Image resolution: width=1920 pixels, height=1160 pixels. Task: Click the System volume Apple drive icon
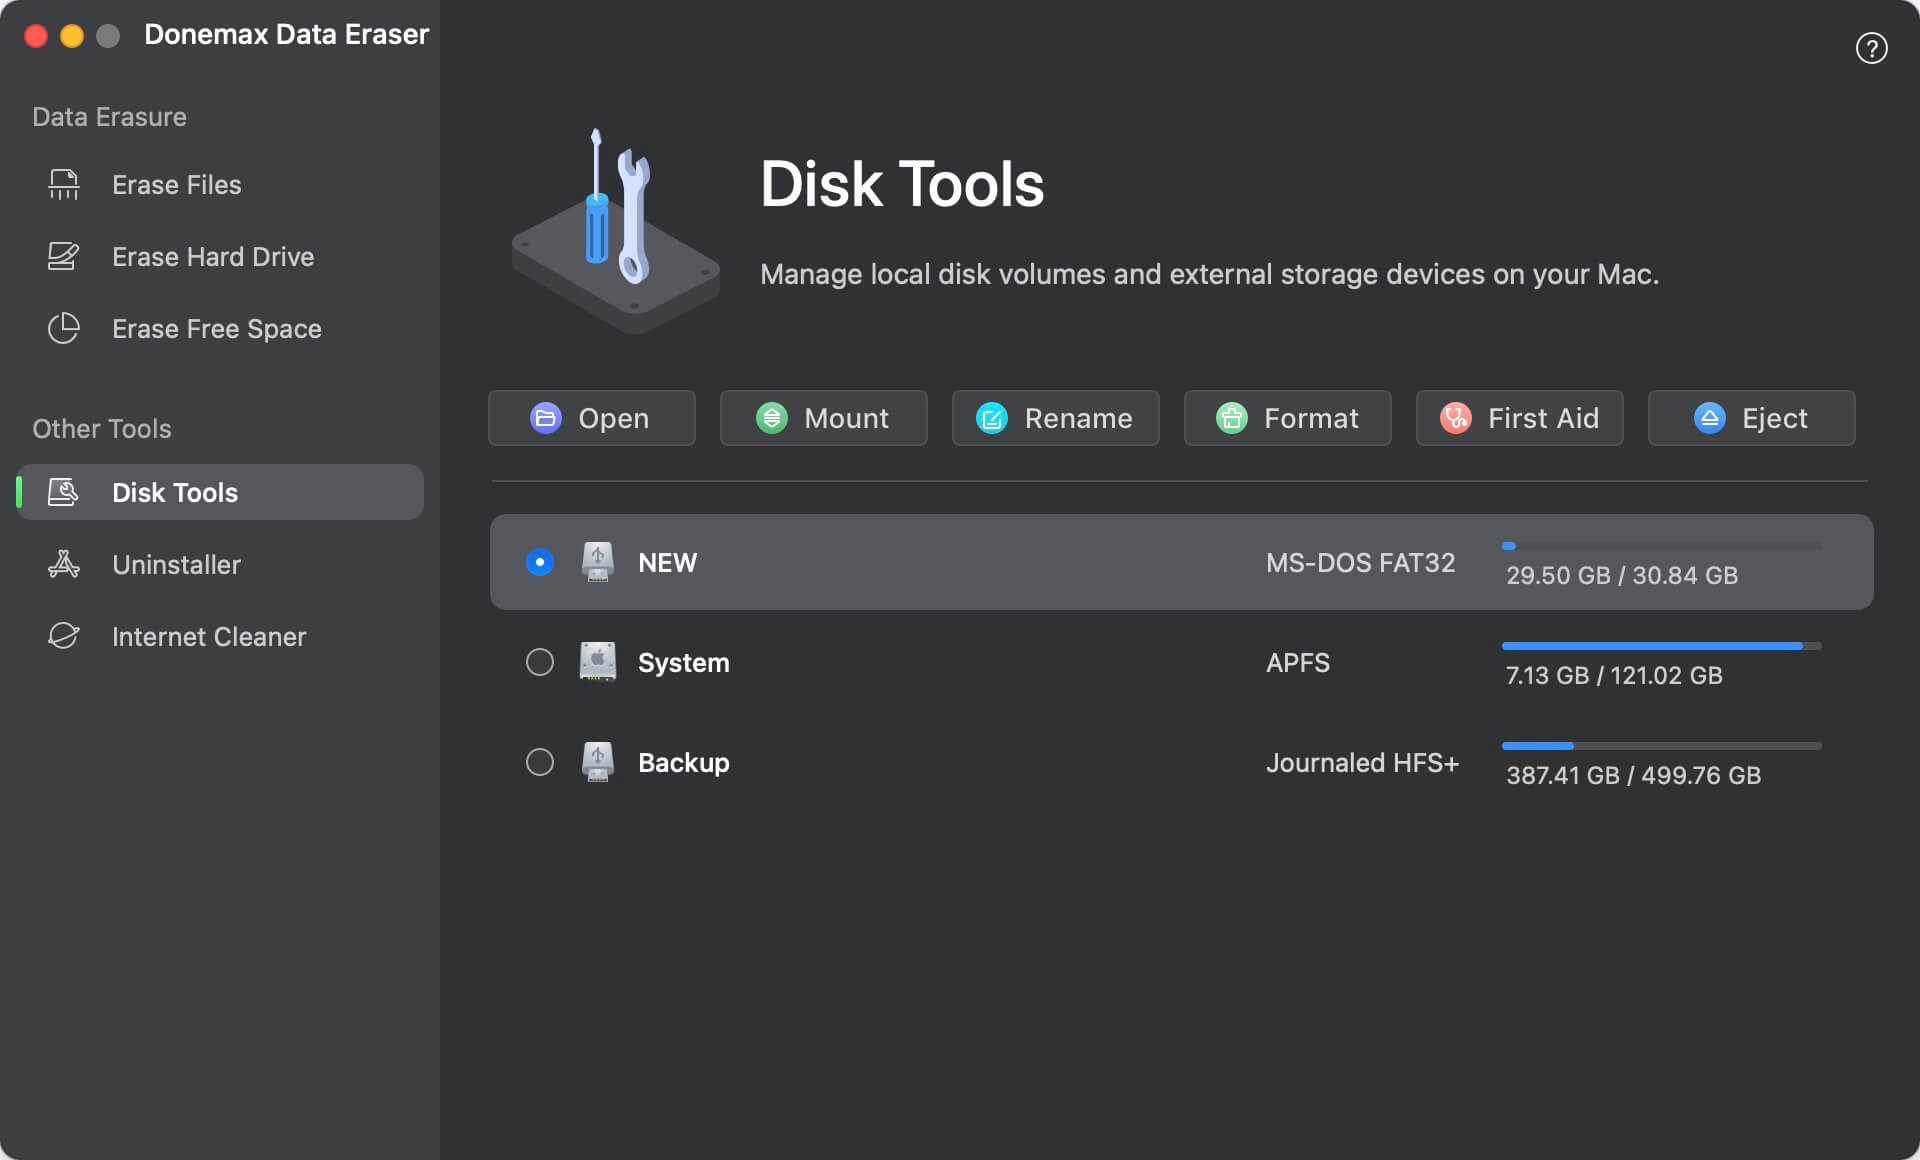pyautogui.click(x=598, y=662)
